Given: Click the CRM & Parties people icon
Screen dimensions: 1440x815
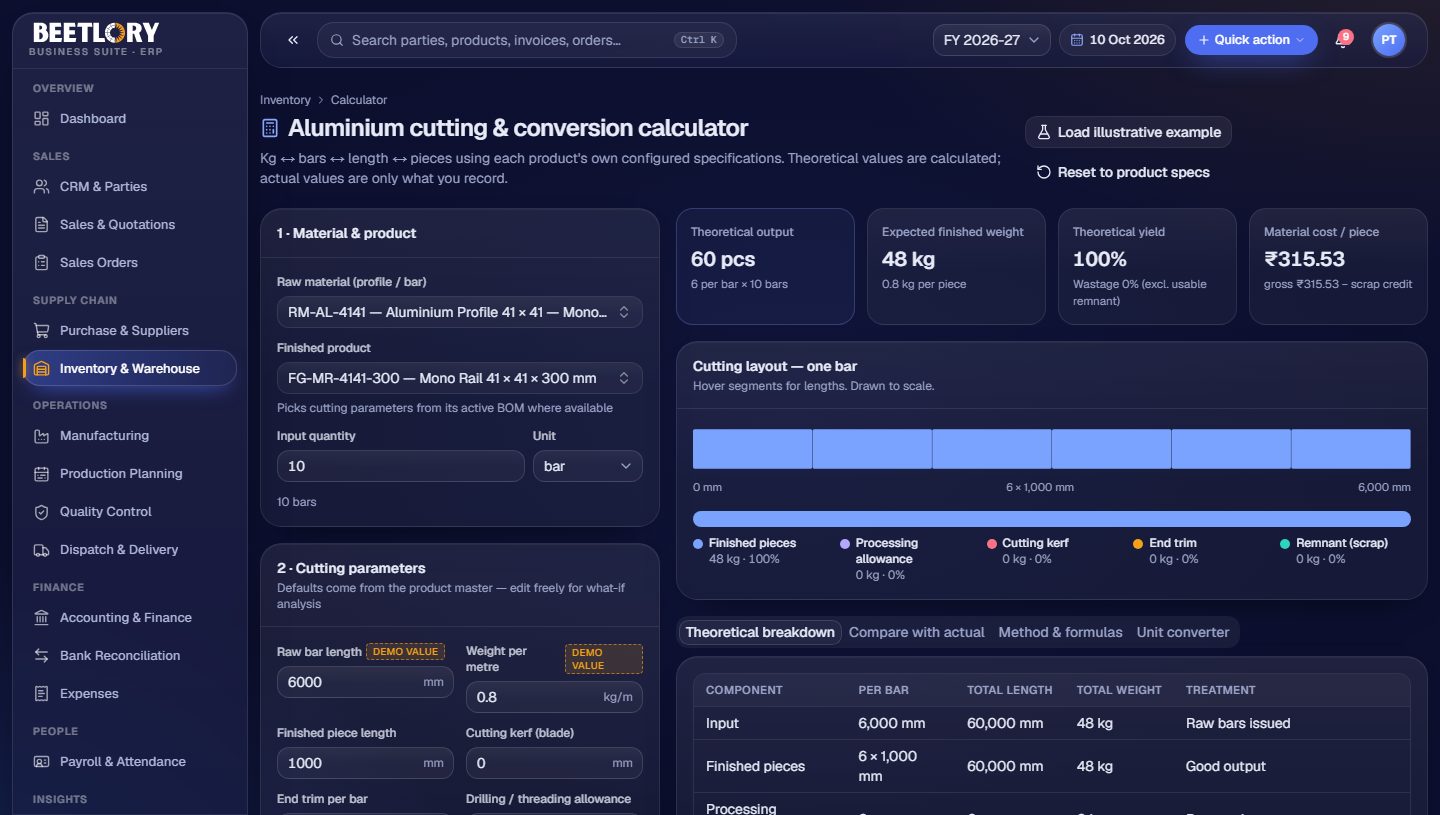Looking at the screenshot, I should coord(41,187).
